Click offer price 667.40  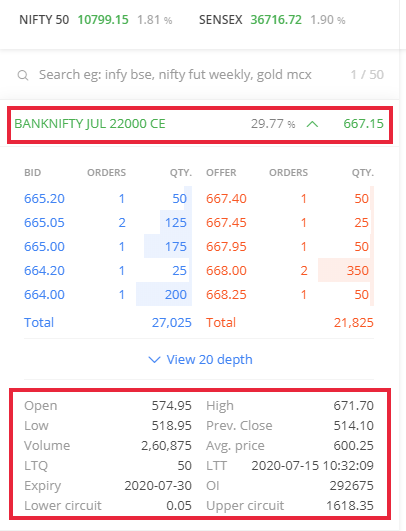(226, 199)
